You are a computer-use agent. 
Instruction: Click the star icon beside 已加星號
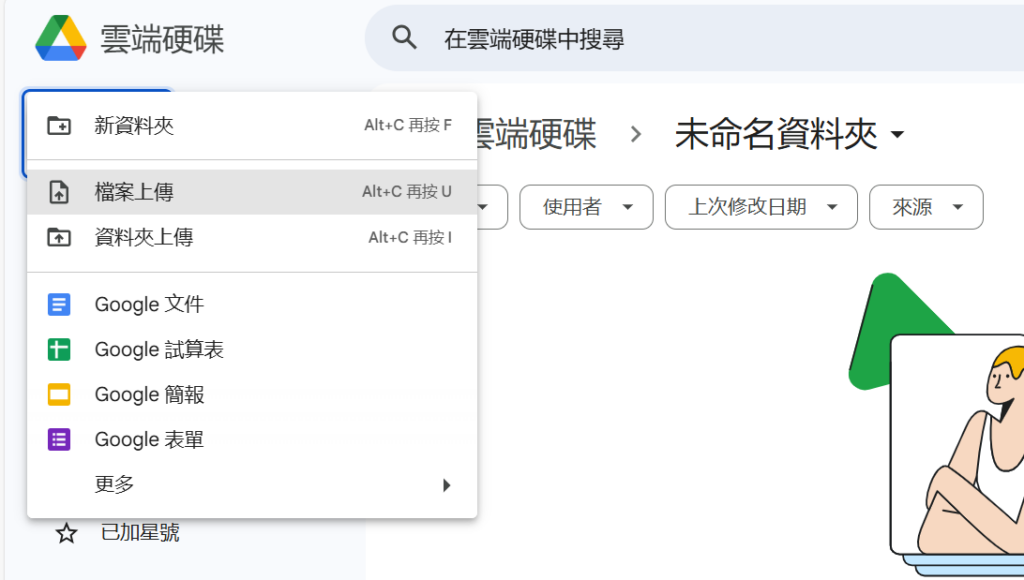66,534
